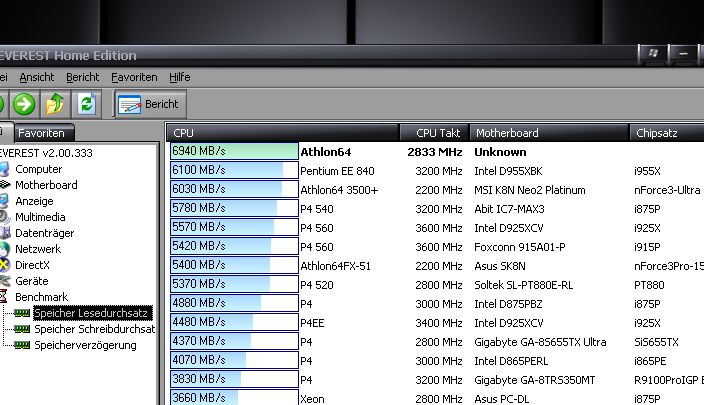The image size is (704, 405).
Task: Click the i955X chipset cell
Action: click(x=647, y=171)
